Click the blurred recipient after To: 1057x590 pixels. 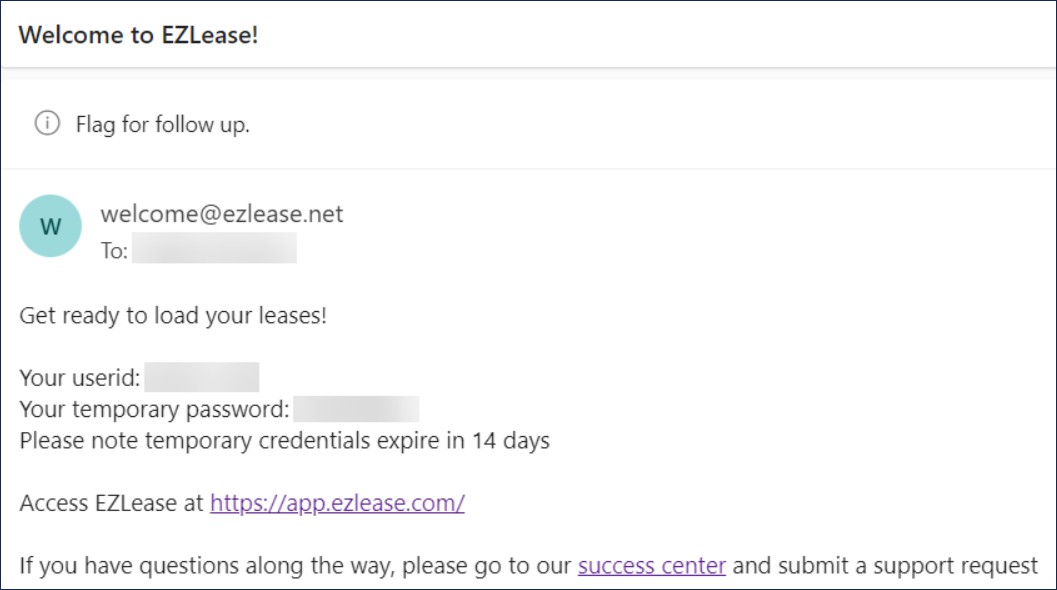click(x=214, y=248)
